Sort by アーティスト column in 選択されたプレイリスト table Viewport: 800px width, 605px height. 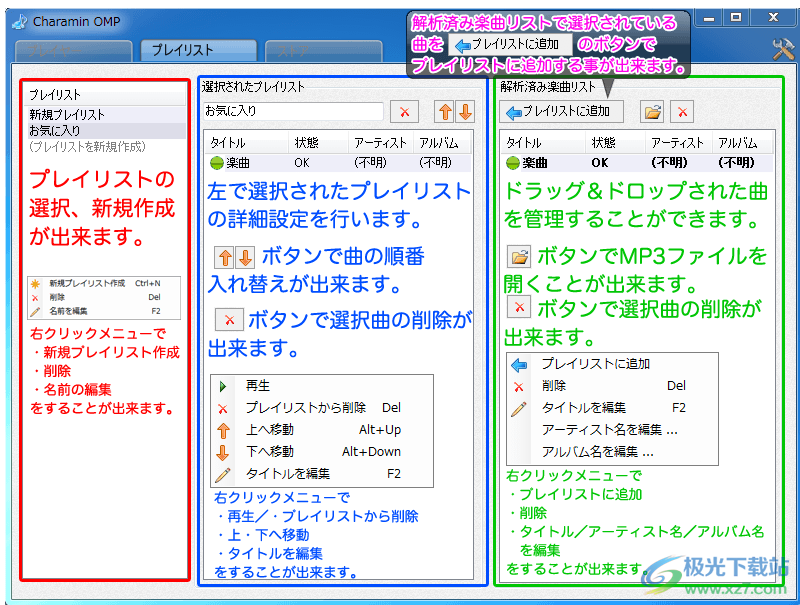381,143
